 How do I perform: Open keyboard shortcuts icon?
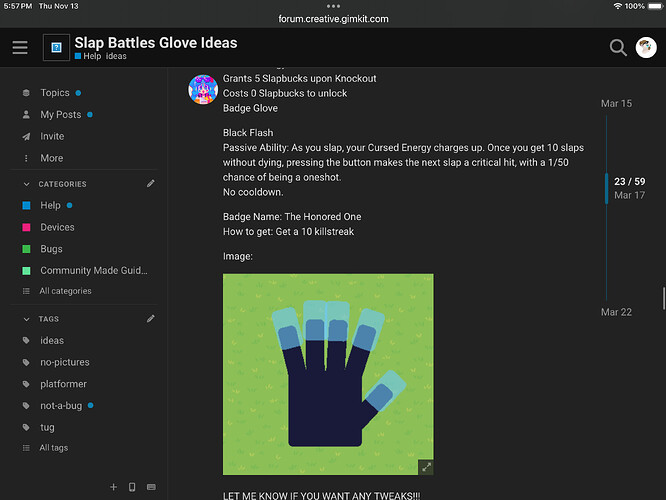(x=151, y=487)
